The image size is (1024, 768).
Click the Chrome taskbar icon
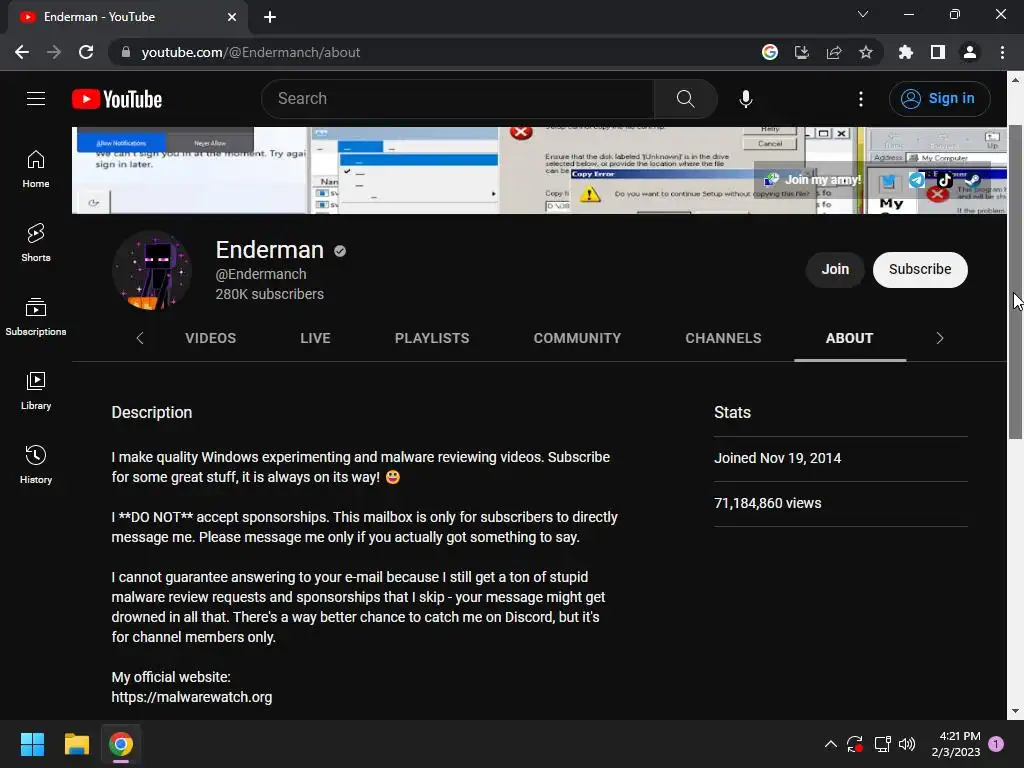tap(121, 744)
